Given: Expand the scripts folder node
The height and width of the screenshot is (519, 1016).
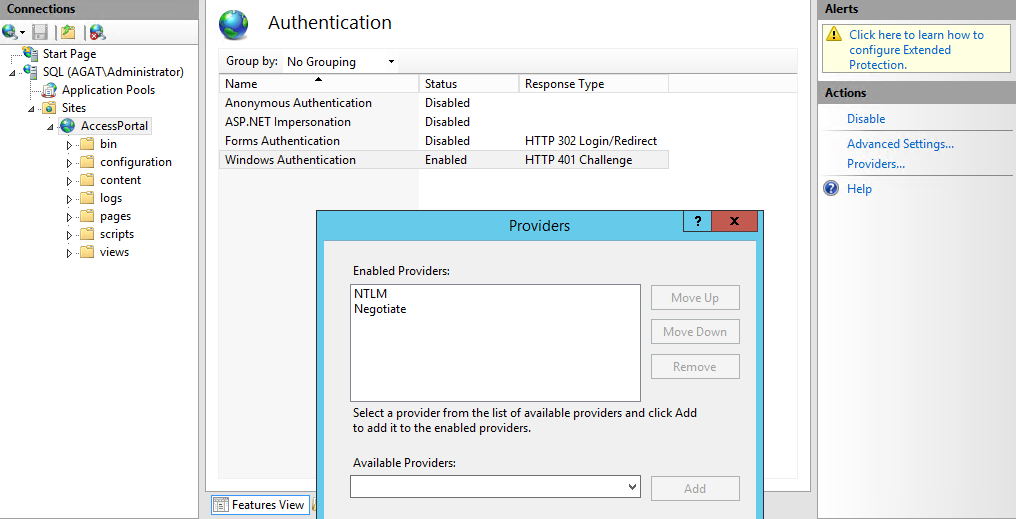Looking at the screenshot, I should [70, 234].
